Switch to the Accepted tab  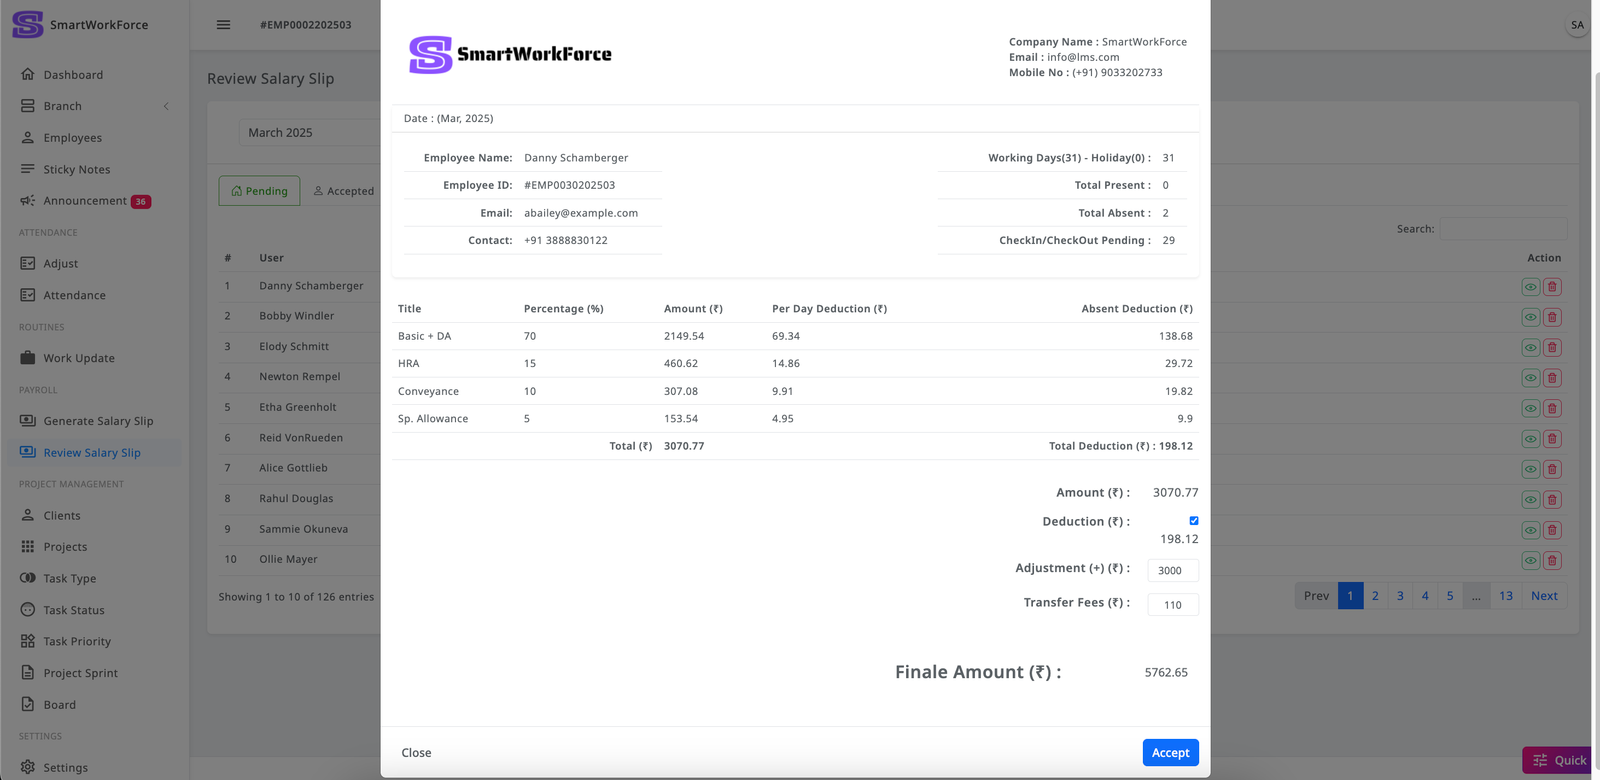point(343,191)
